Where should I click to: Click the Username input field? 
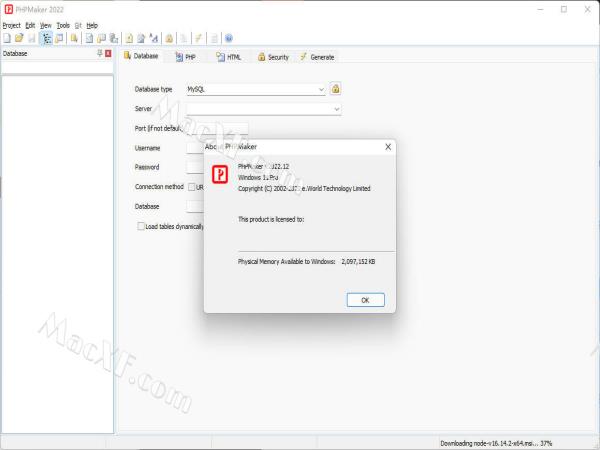tap(195, 148)
